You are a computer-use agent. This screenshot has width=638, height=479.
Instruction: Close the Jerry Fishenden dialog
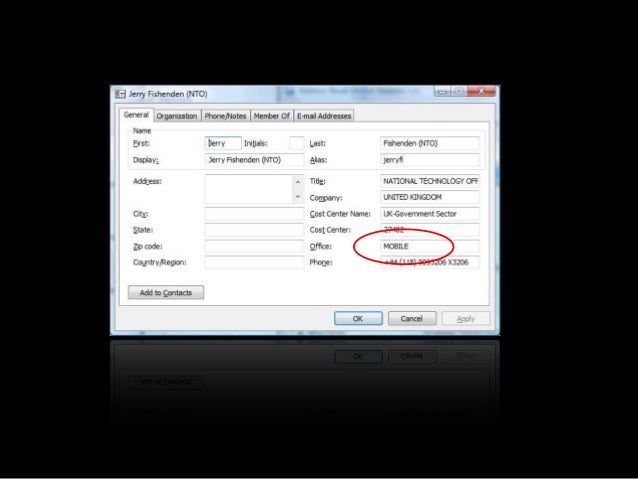click(x=481, y=91)
